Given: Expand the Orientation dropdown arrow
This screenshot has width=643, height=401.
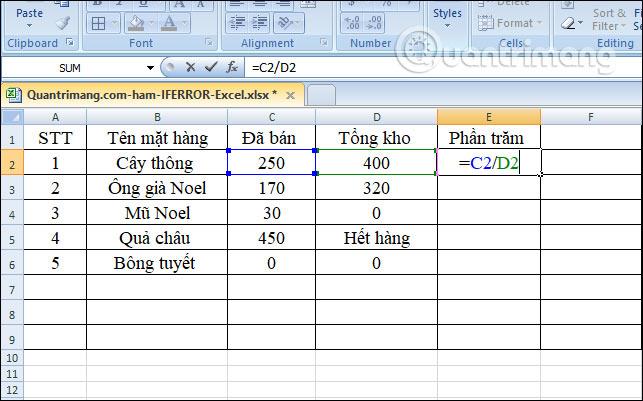Looking at the screenshot, I should click(x=299, y=24).
